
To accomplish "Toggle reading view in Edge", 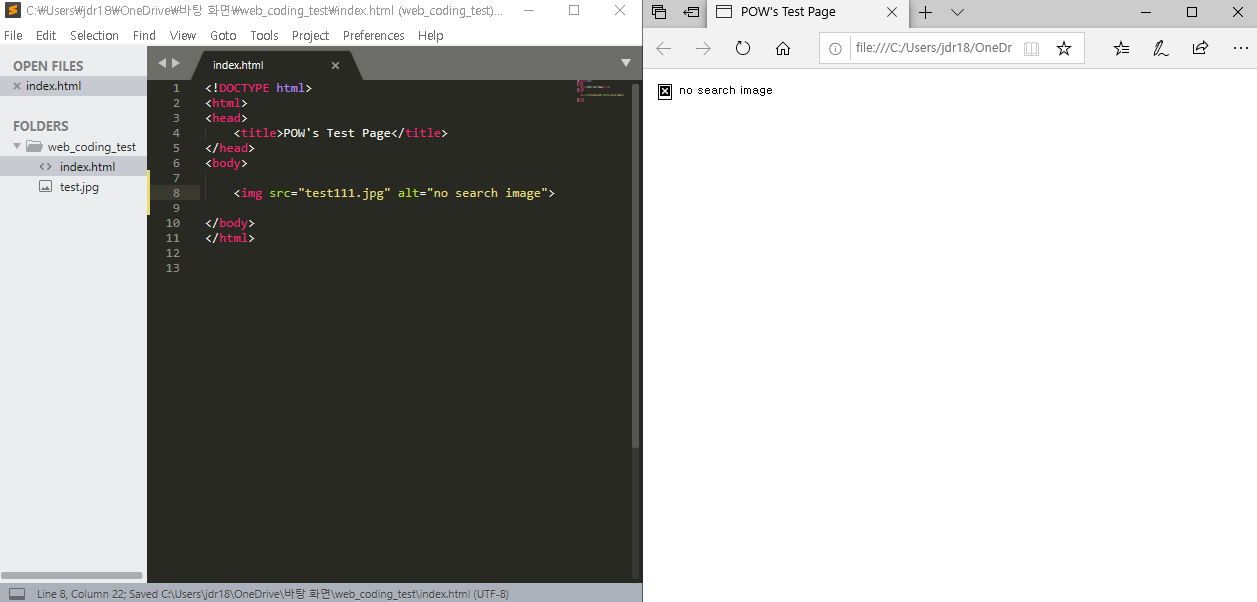I will coord(1032,48).
